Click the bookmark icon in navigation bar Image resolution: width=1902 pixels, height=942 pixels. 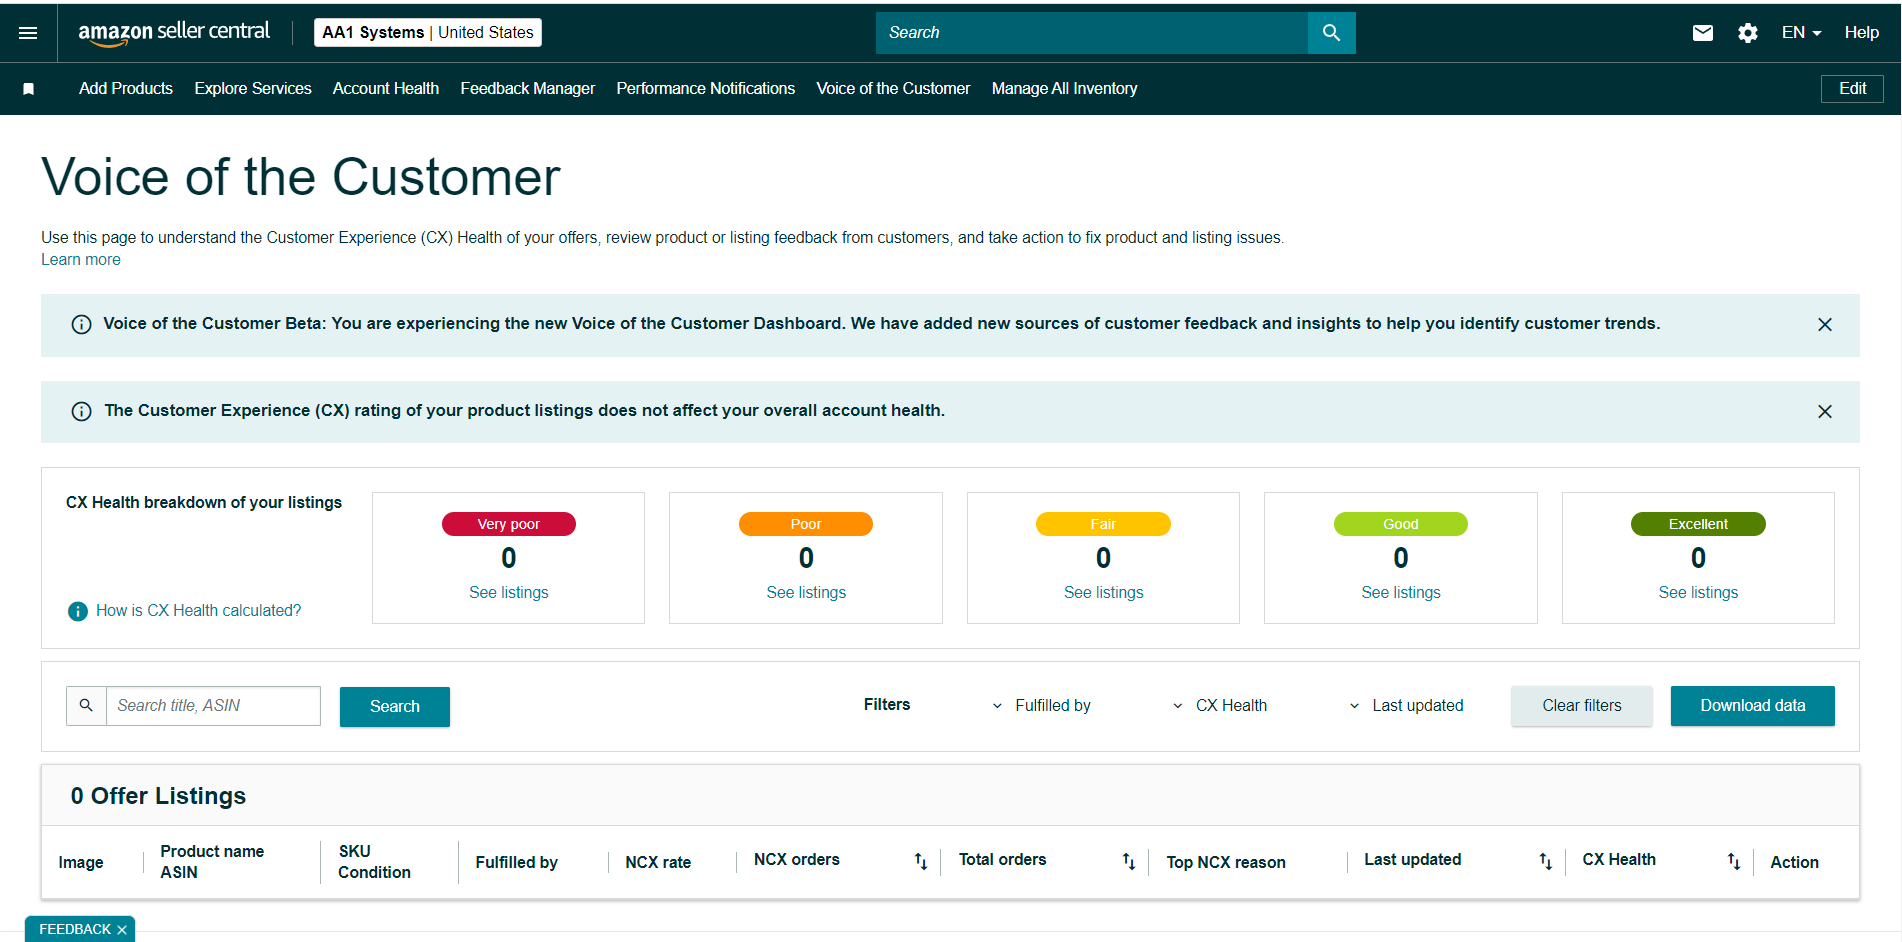pos(29,89)
